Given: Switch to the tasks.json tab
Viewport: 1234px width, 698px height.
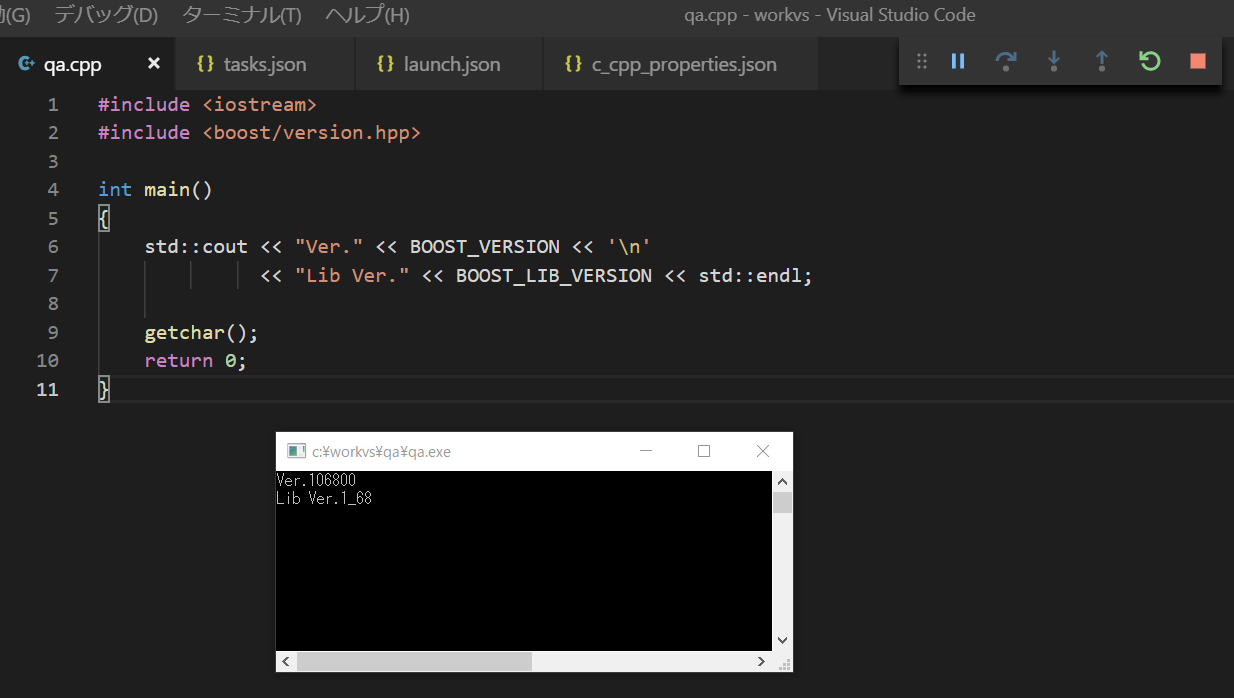Looking at the screenshot, I should pos(265,63).
